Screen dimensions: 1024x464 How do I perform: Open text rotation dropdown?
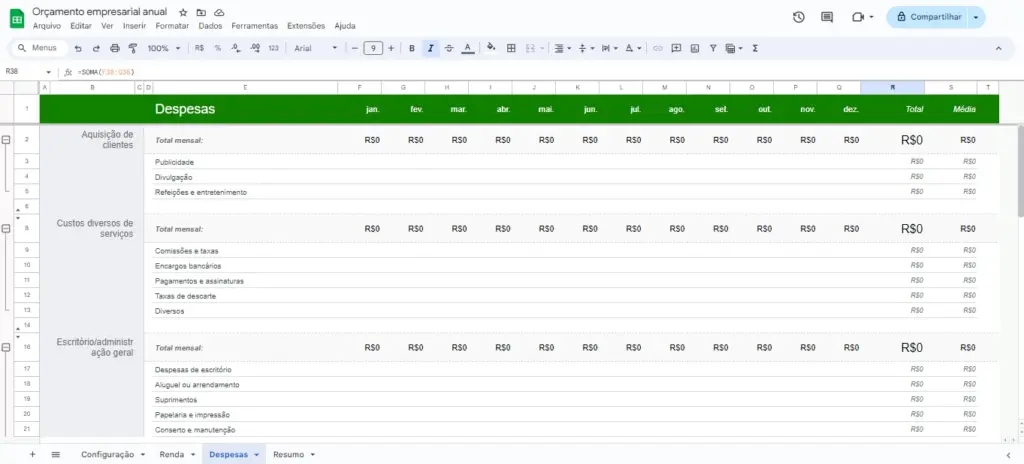tap(633, 48)
